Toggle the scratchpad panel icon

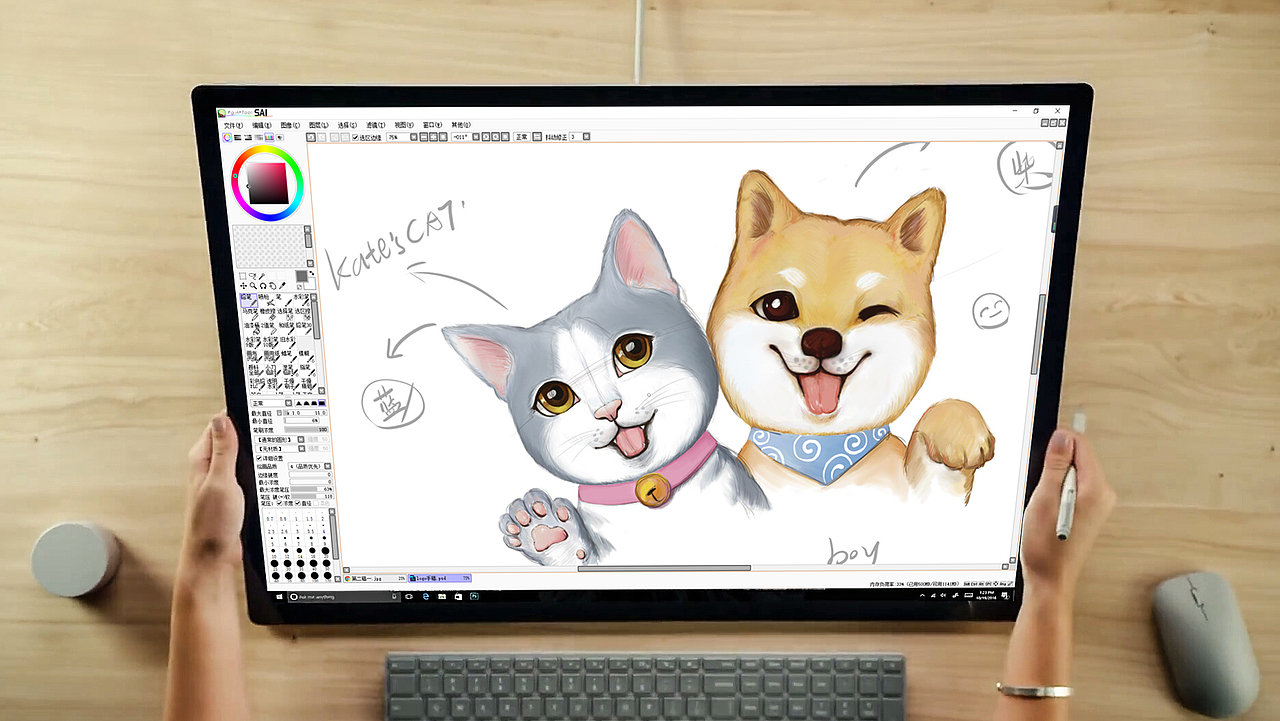point(280,137)
